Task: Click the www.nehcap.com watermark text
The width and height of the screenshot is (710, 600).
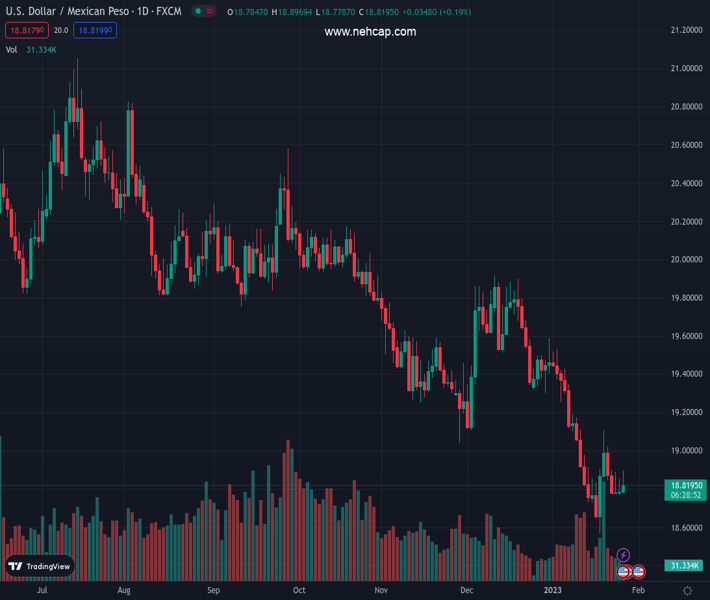Action: pos(370,32)
